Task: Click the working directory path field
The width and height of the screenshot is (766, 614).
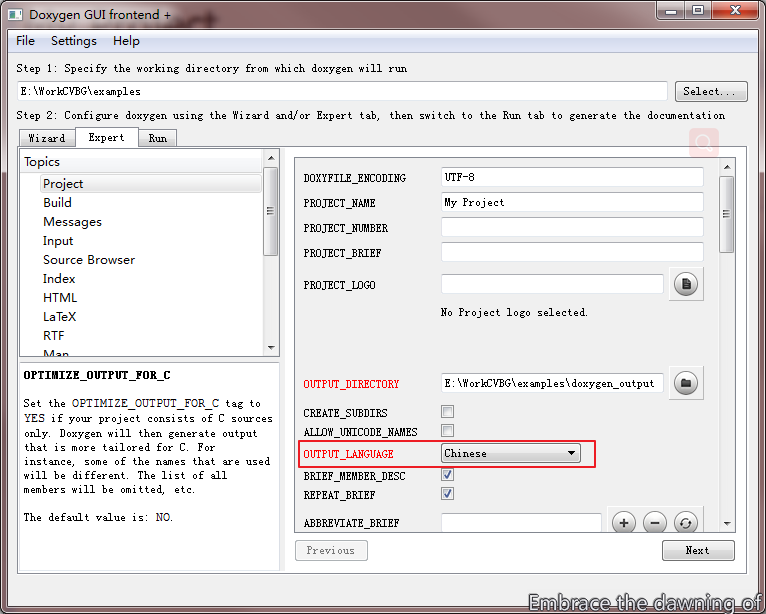Action: (342, 91)
